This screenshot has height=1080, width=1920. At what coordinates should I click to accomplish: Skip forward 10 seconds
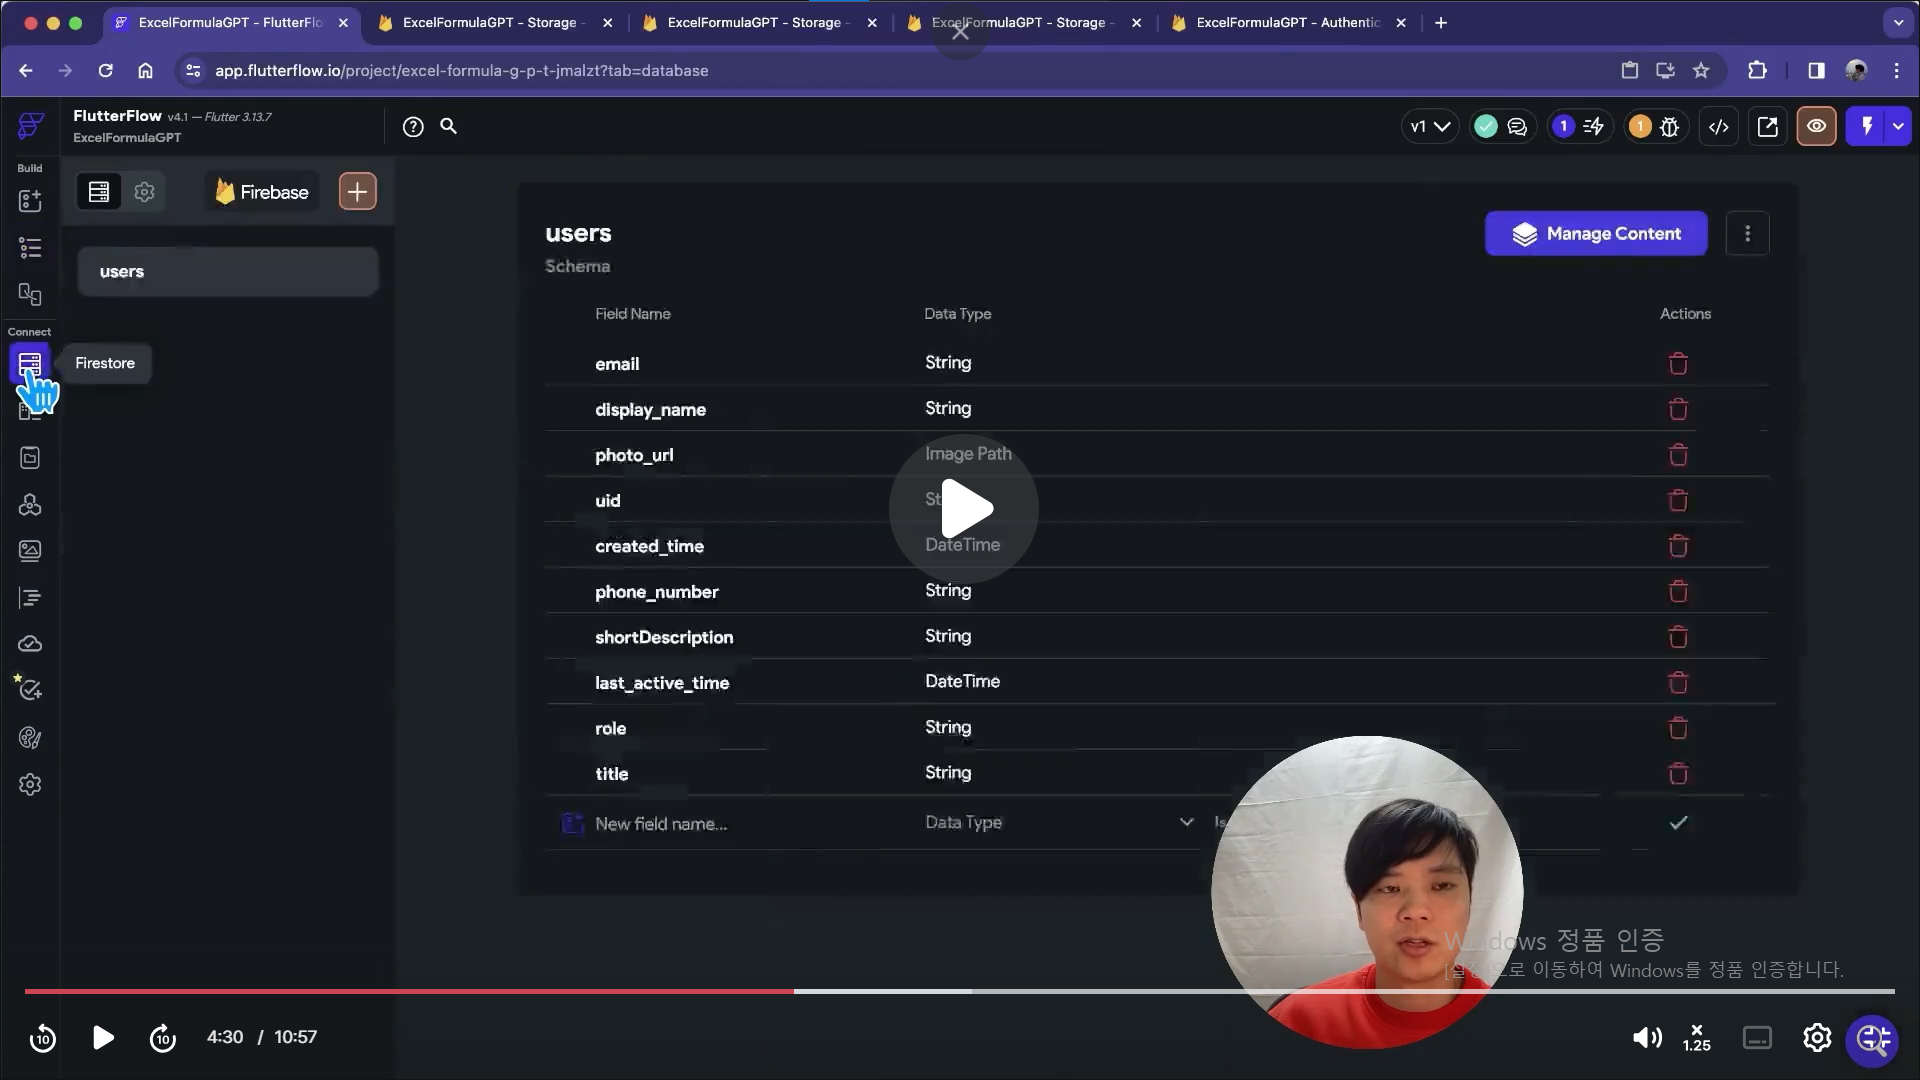click(163, 1038)
